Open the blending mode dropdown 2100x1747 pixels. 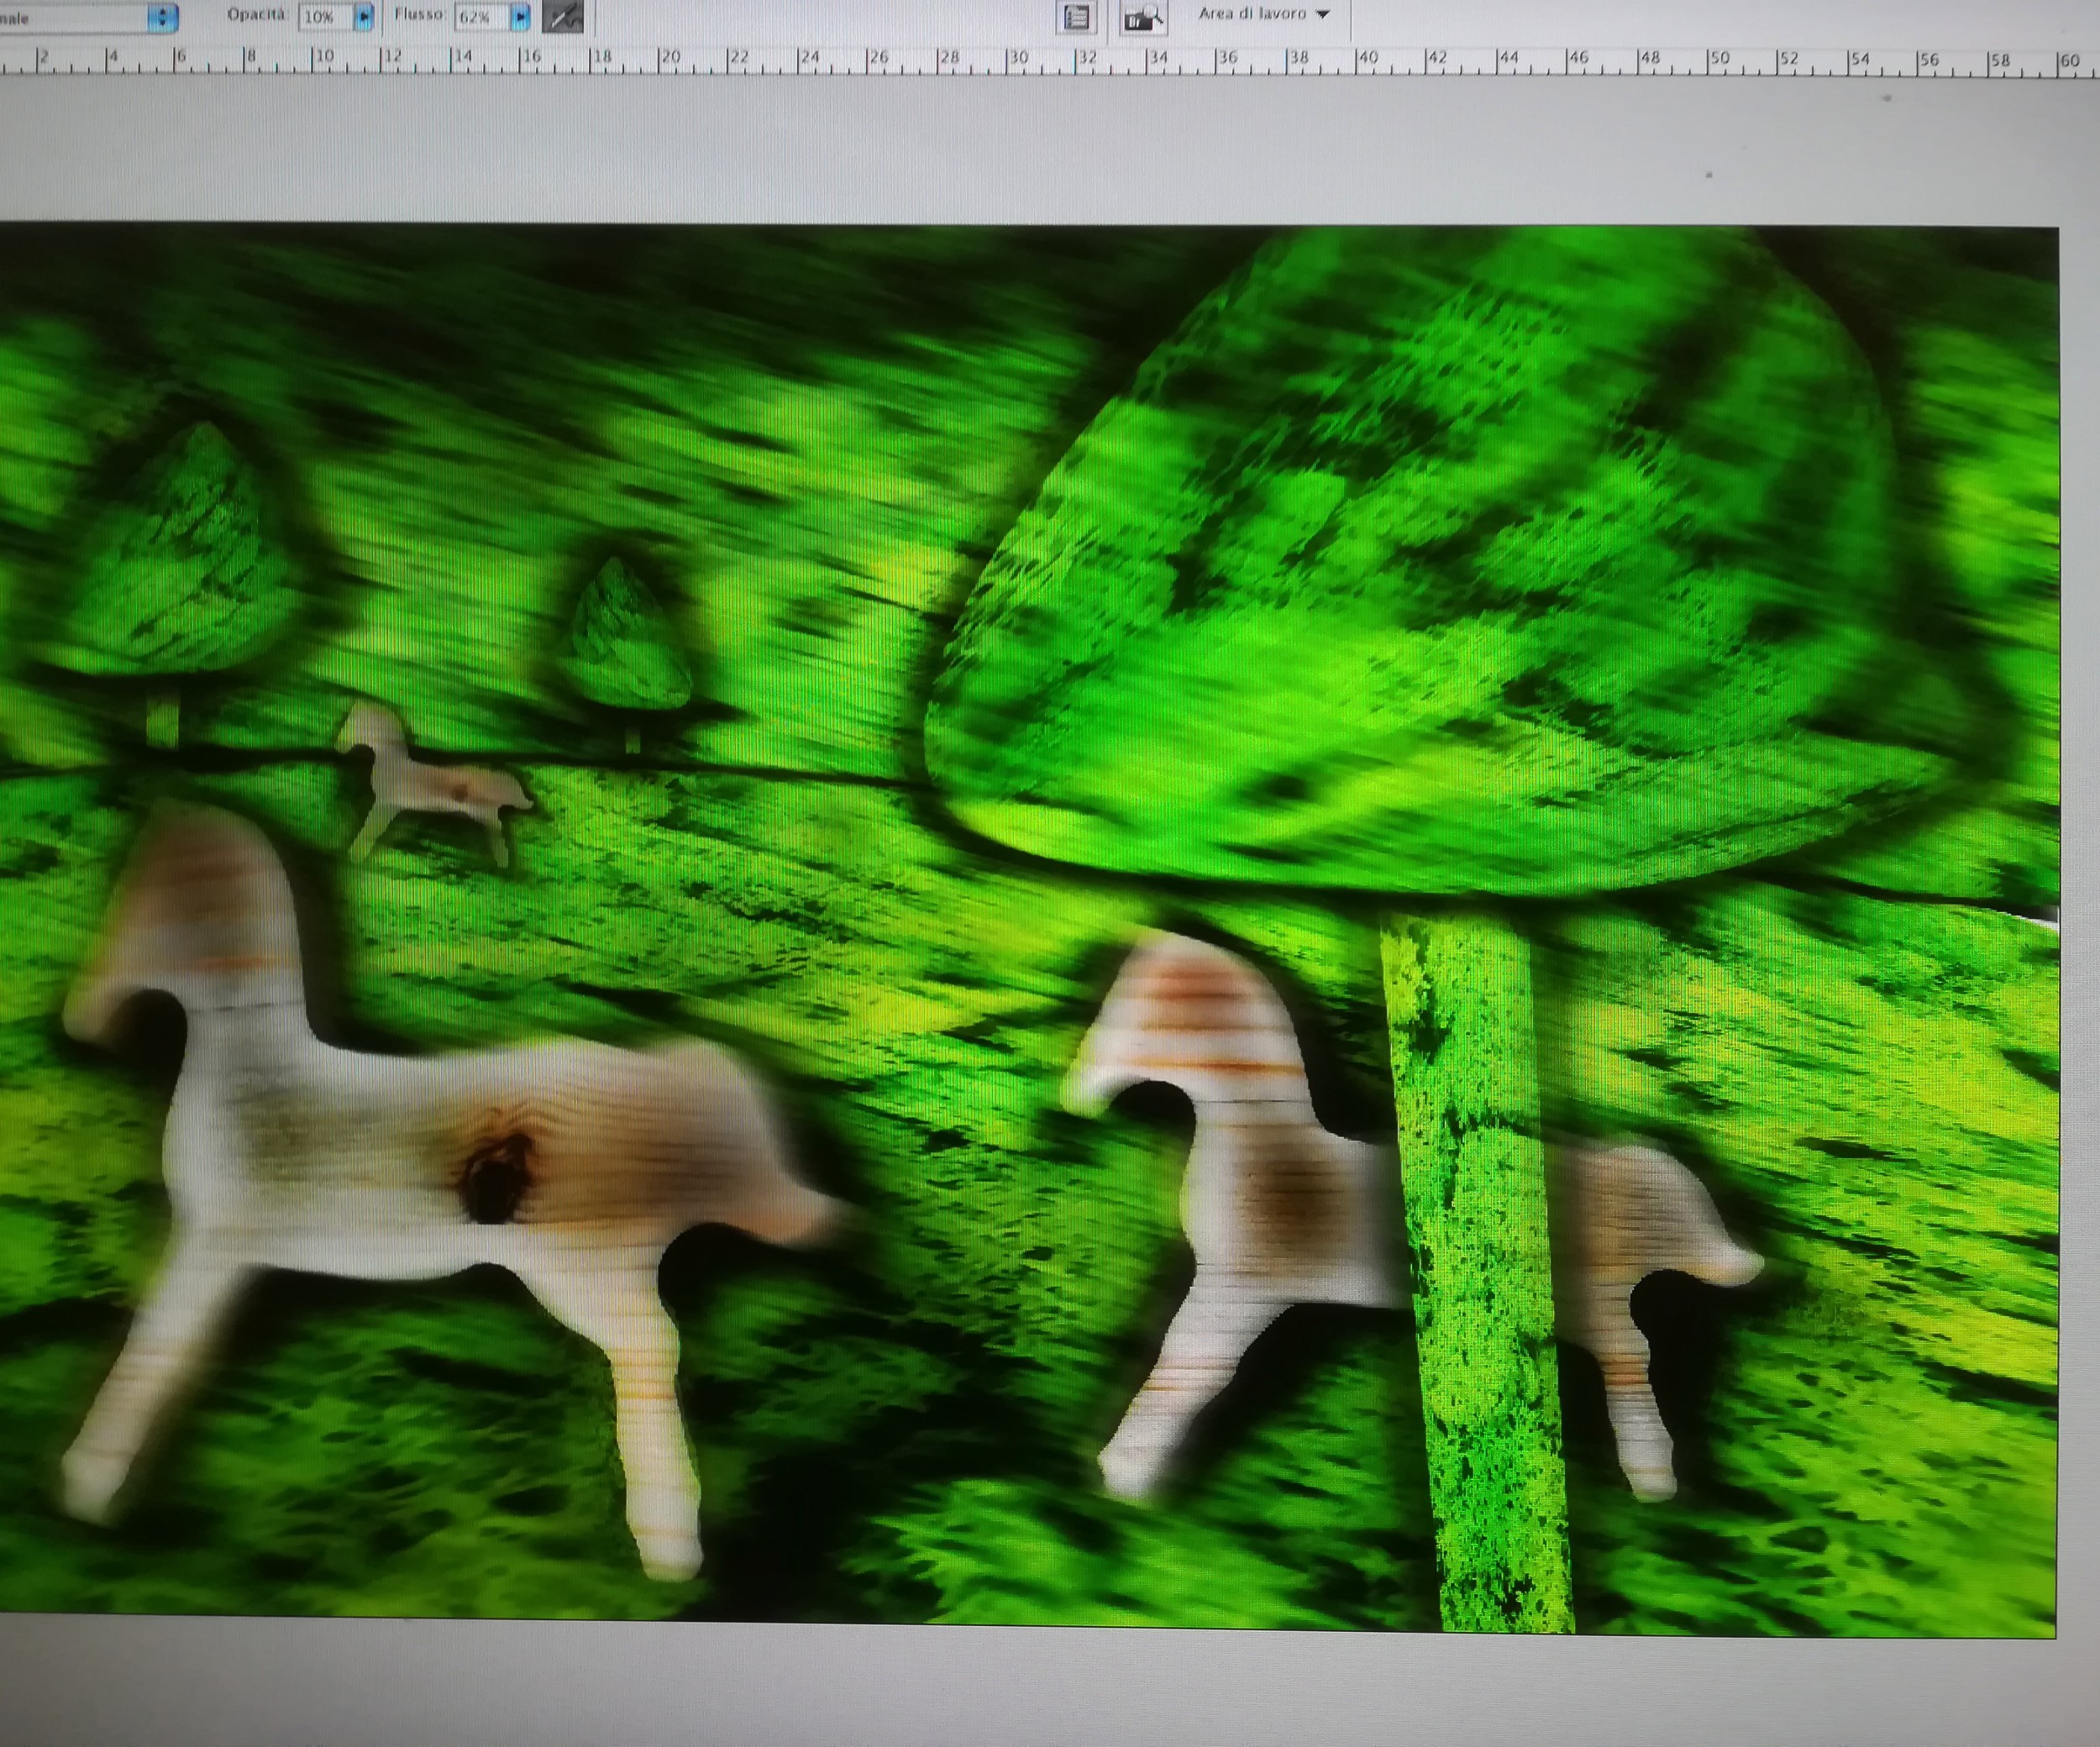point(163,17)
